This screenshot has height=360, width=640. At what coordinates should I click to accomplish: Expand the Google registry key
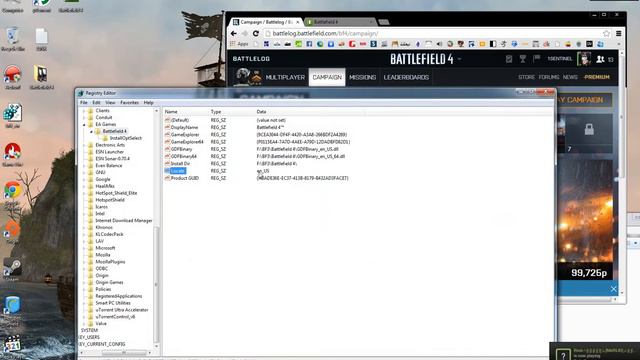point(84,179)
